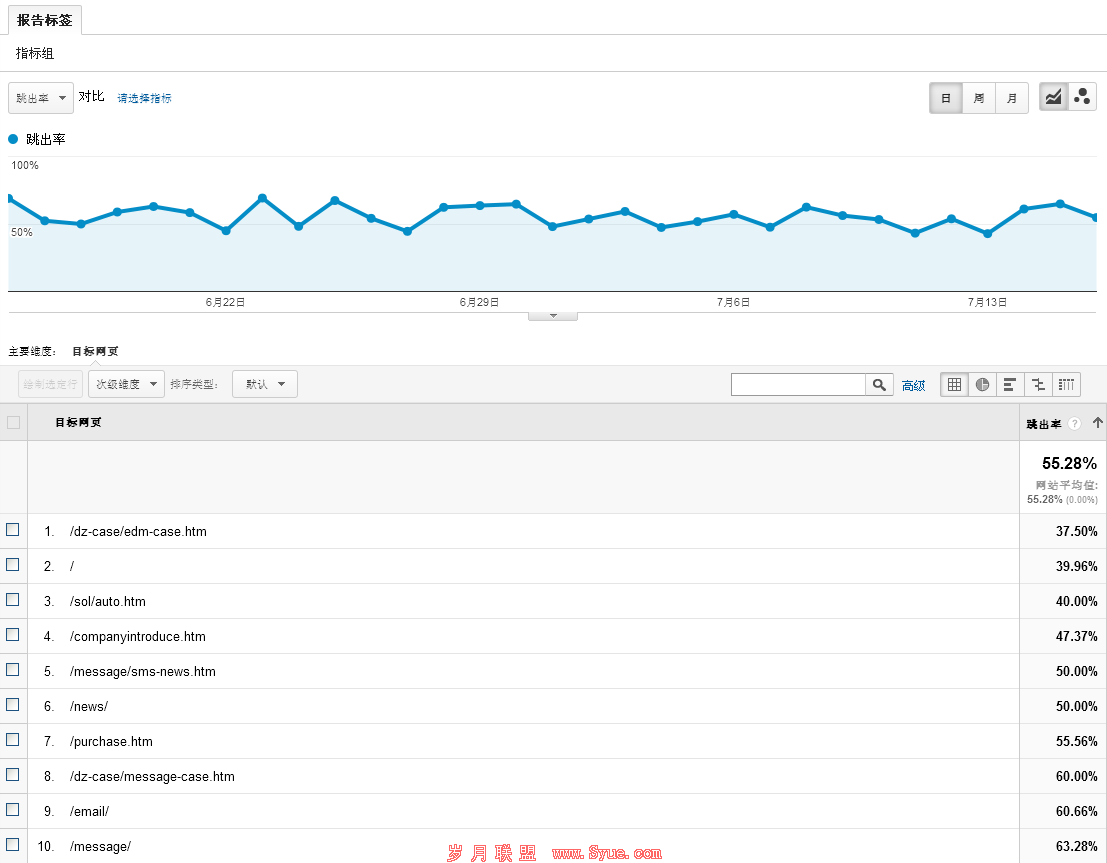This screenshot has height=863, width=1107.
Task: Switch to motion chart bubbles icon
Action: pyautogui.click(x=1082, y=97)
